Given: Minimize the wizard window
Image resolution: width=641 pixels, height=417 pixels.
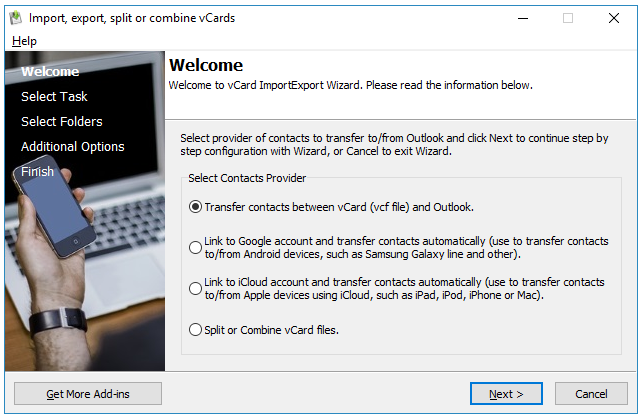Looking at the screenshot, I should (521, 18).
